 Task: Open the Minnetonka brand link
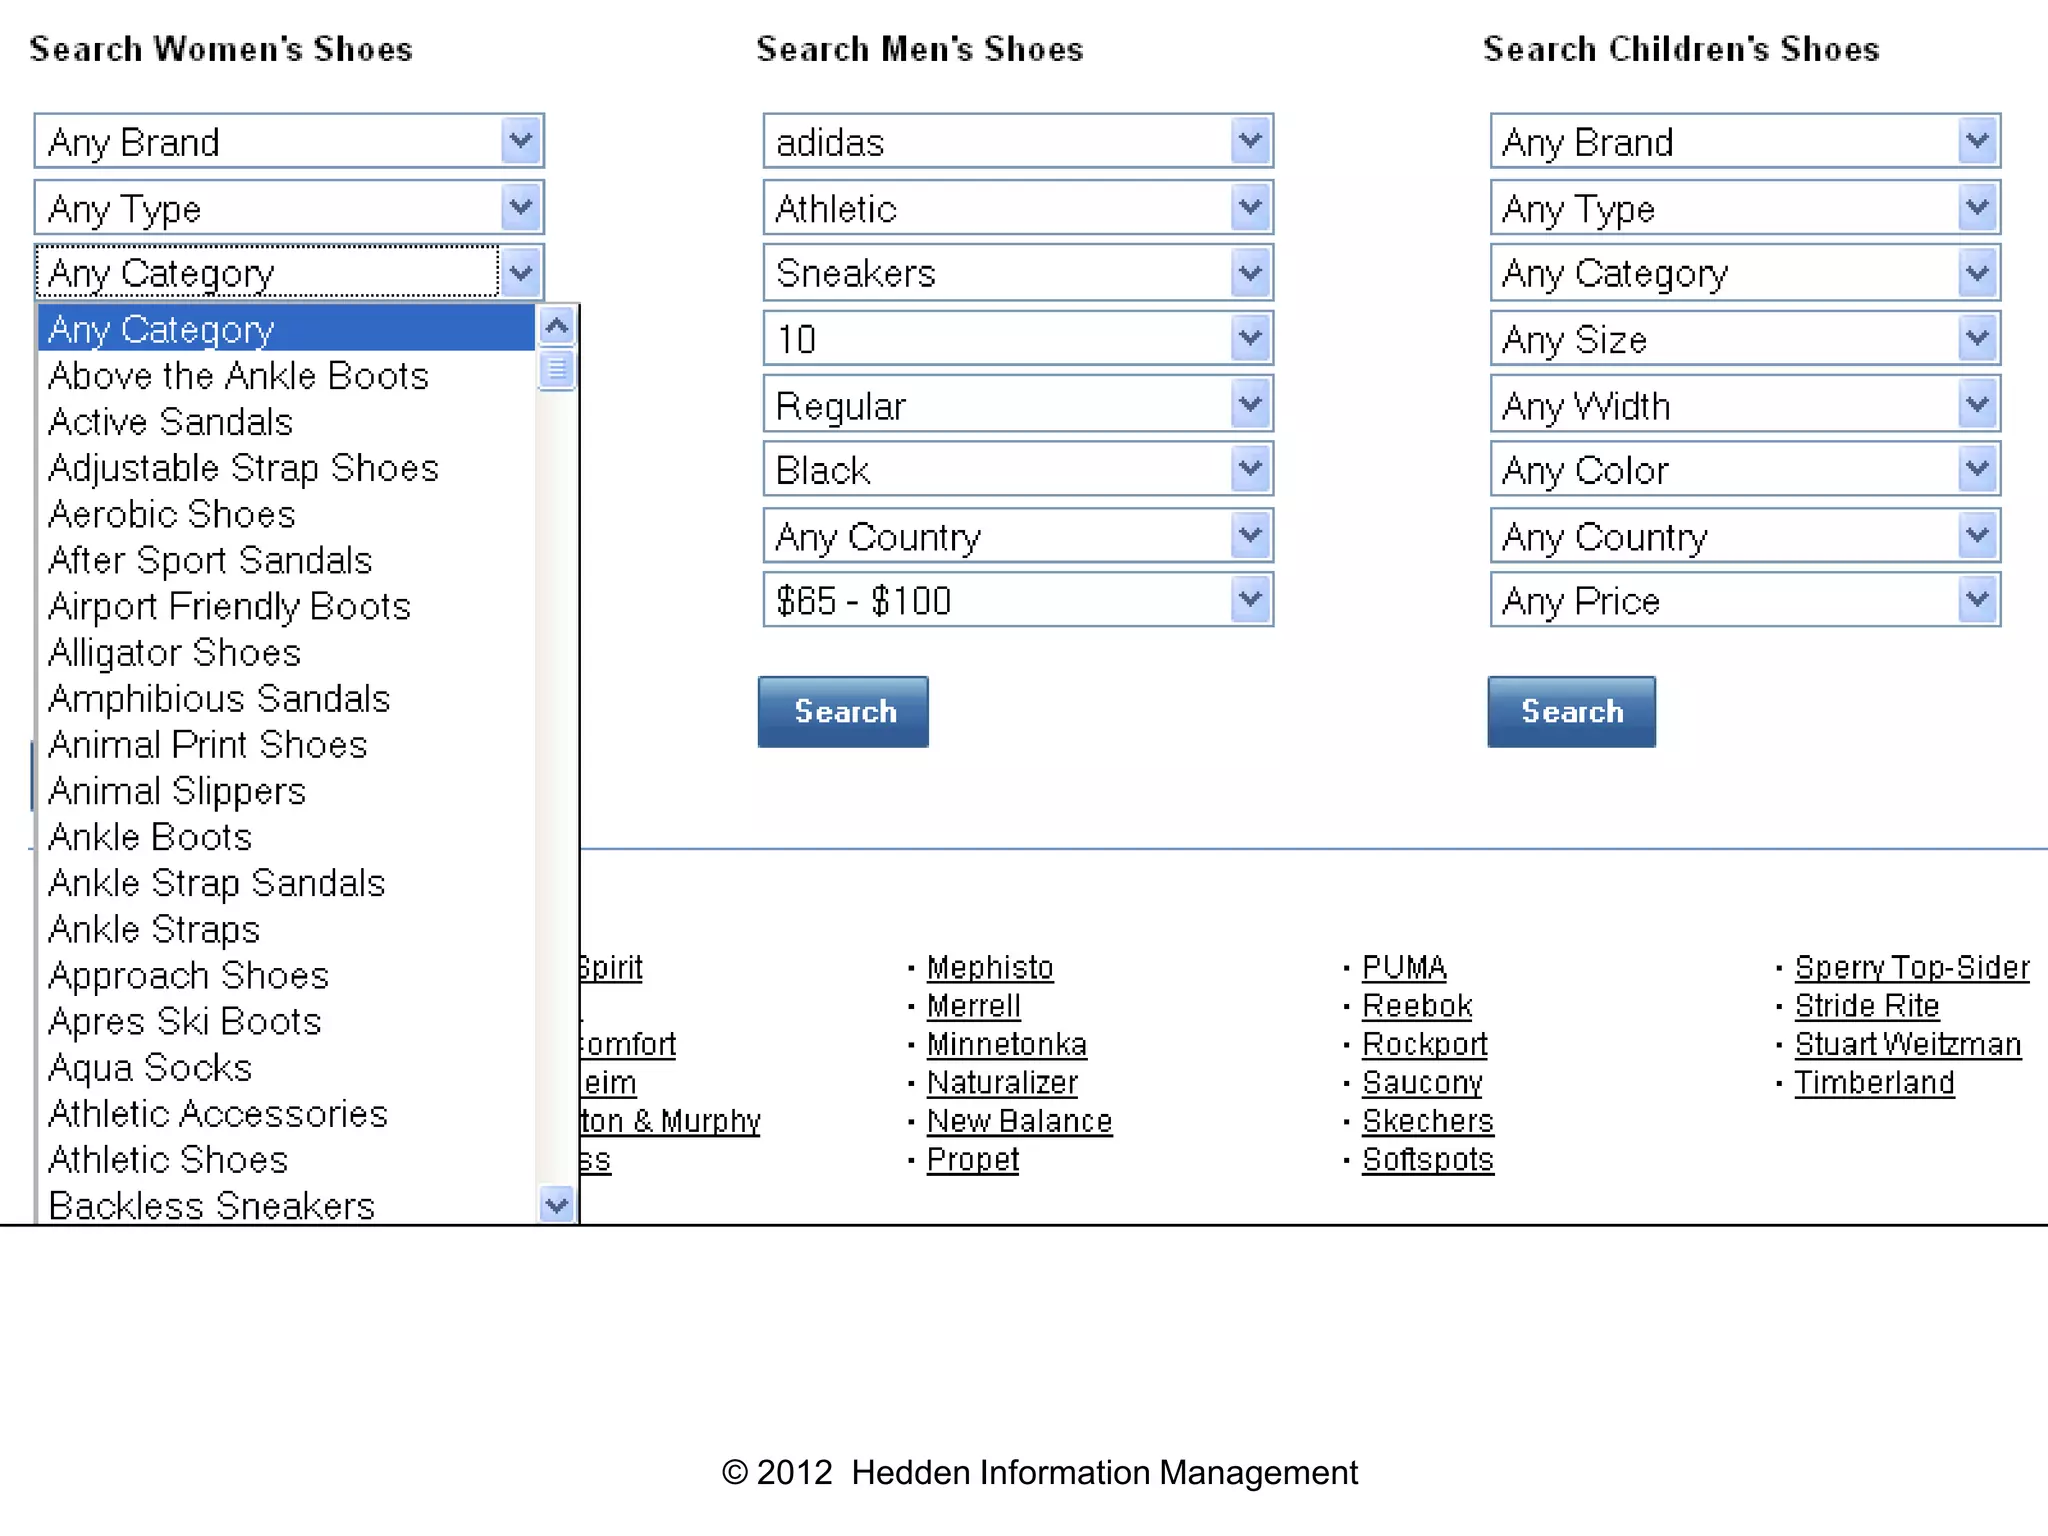click(1006, 1044)
